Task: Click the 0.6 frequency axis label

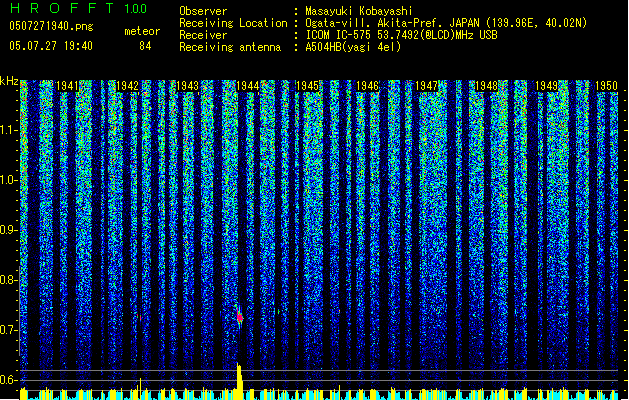Action: coord(9,380)
